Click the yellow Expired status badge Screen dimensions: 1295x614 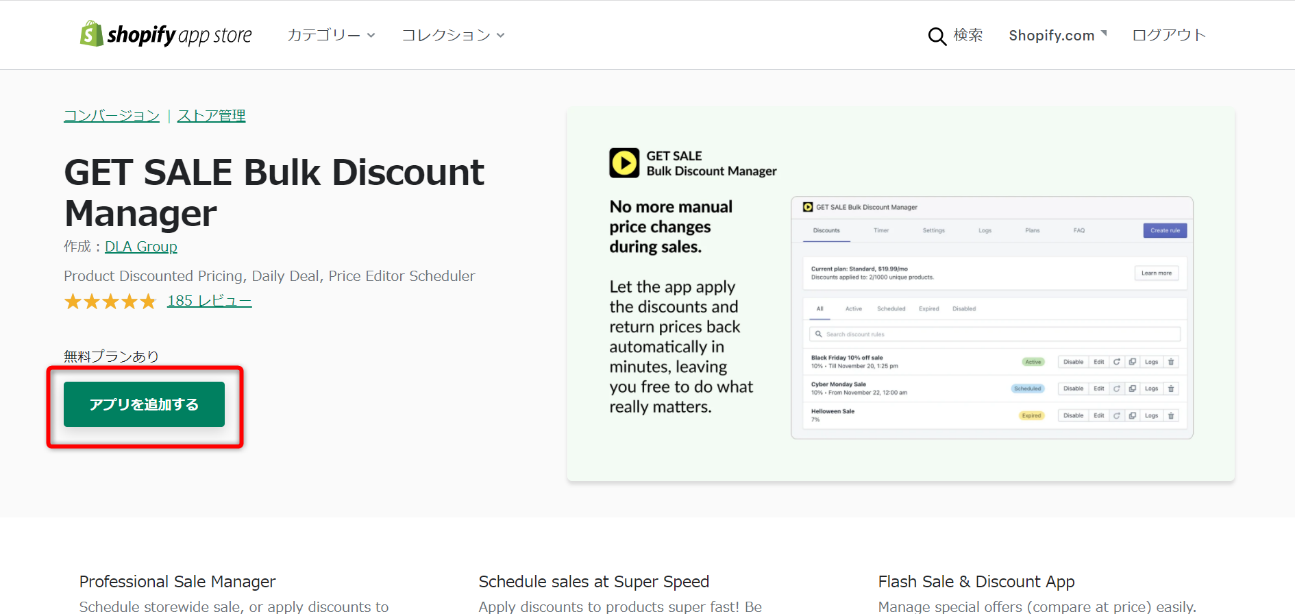pyautogui.click(x=1031, y=415)
